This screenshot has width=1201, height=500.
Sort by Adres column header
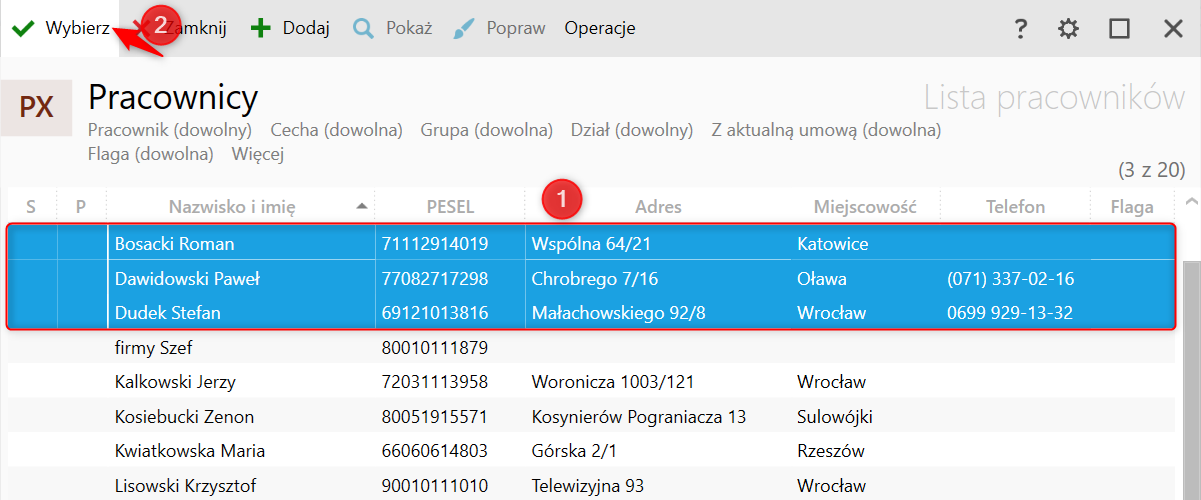click(x=658, y=207)
